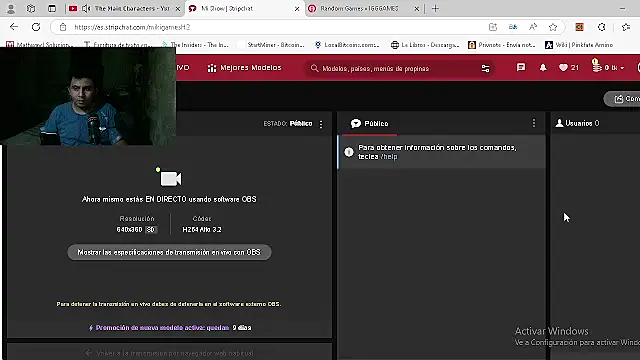The width and height of the screenshot is (640, 360).
Task: Open the notifications bell icon
Action: 543,68
